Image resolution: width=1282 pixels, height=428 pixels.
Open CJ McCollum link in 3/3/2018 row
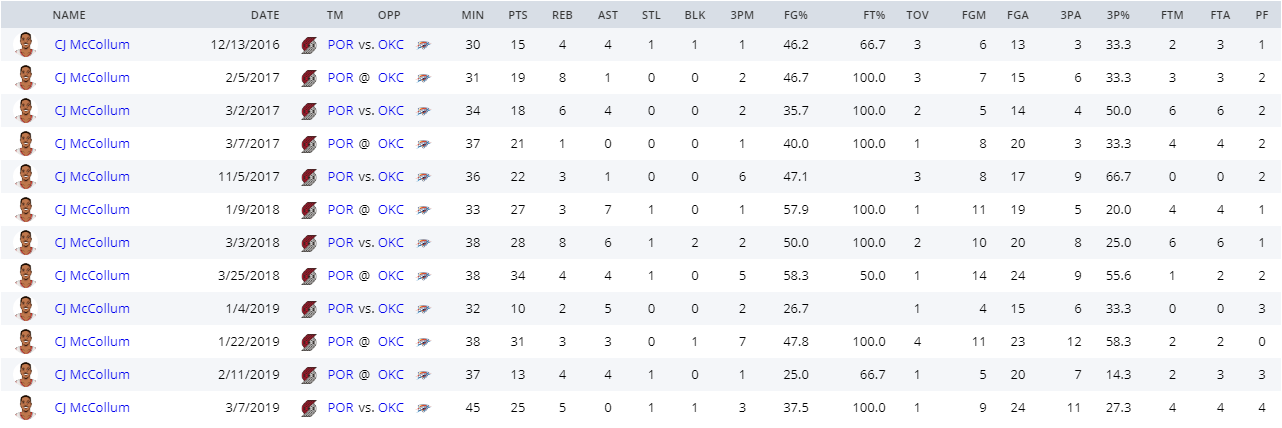92,243
